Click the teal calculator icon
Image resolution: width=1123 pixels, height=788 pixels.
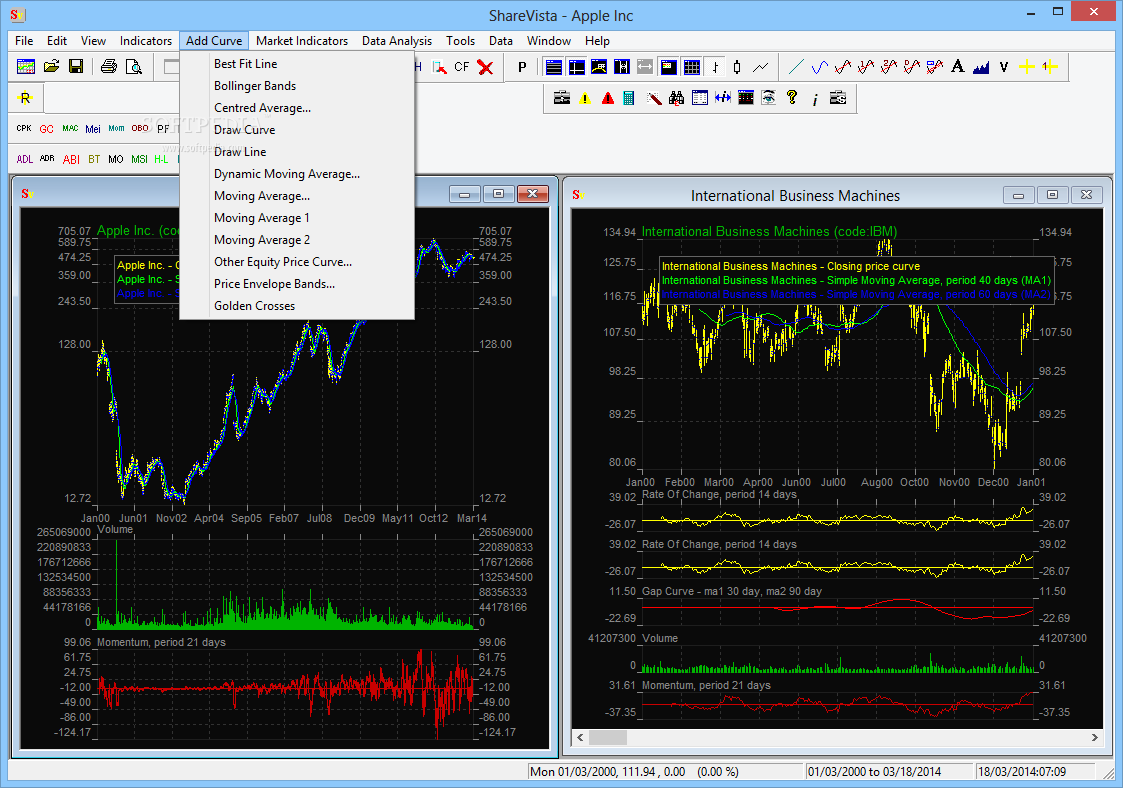pyautogui.click(x=629, y=98)
